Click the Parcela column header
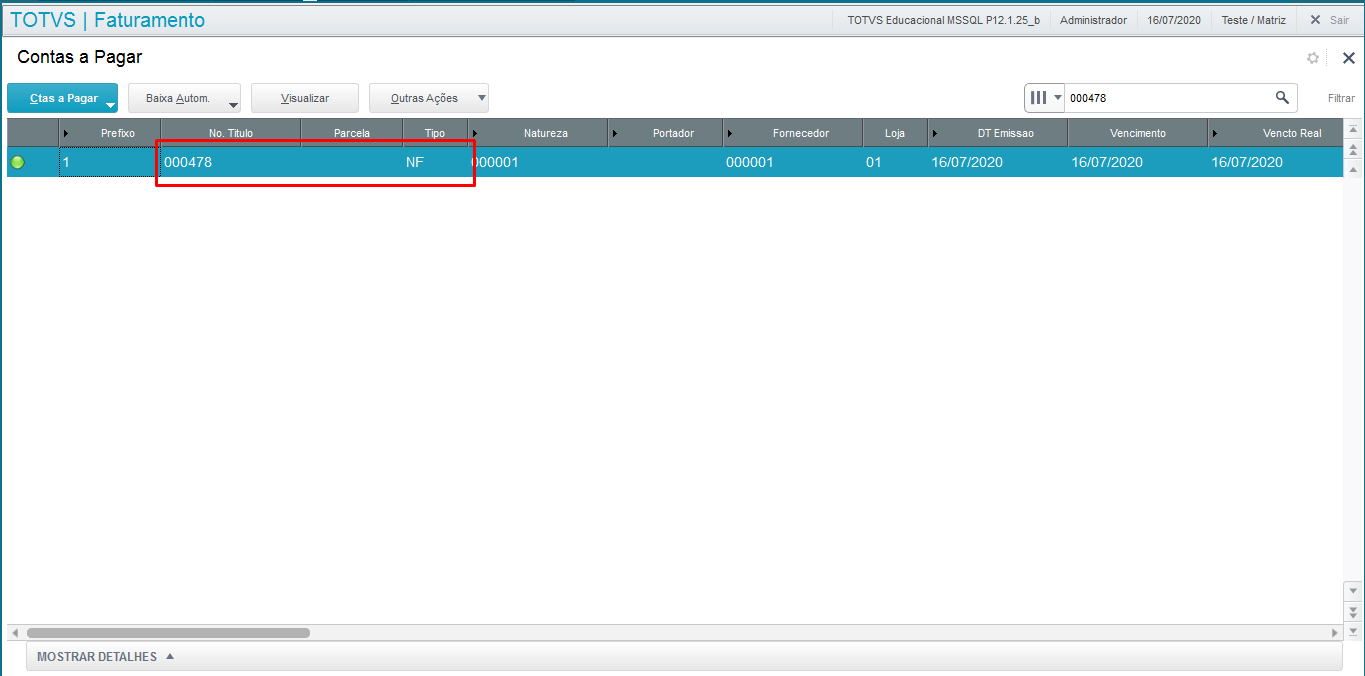Image resolution: width=1365 pixels, height=676 pixels. (352, 133)
